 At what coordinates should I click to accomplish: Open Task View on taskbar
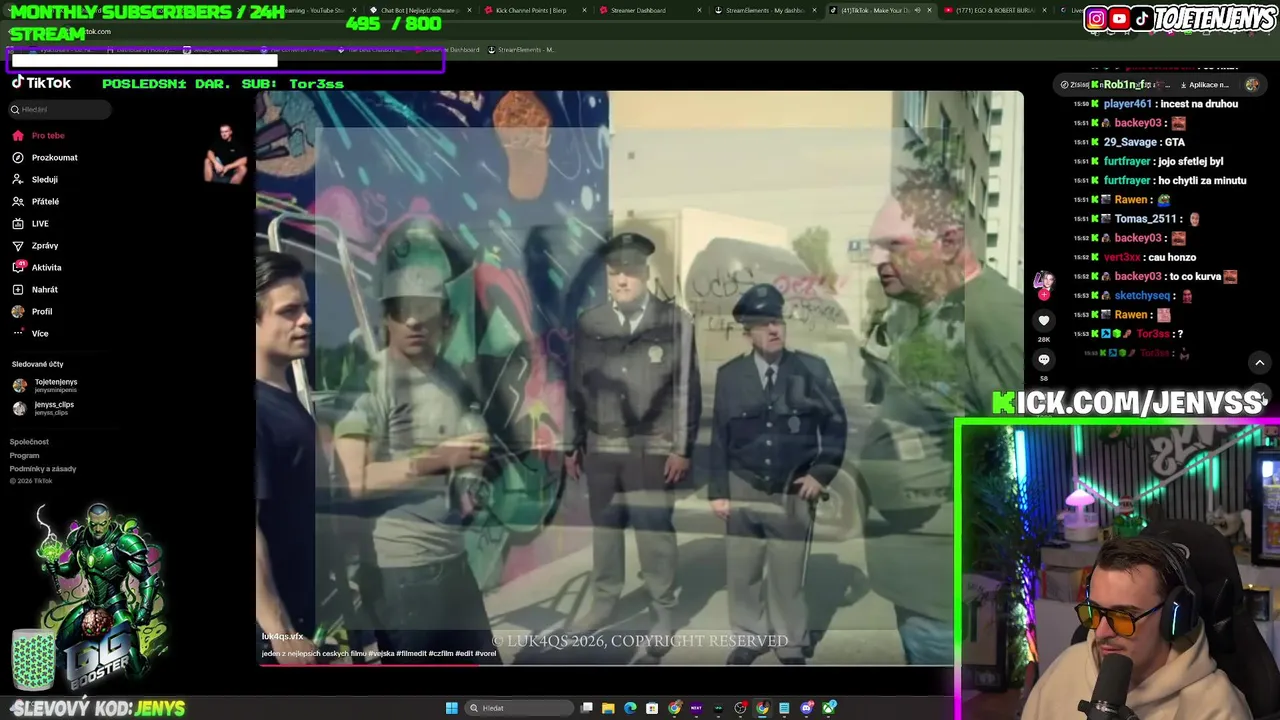pos(587,708)
